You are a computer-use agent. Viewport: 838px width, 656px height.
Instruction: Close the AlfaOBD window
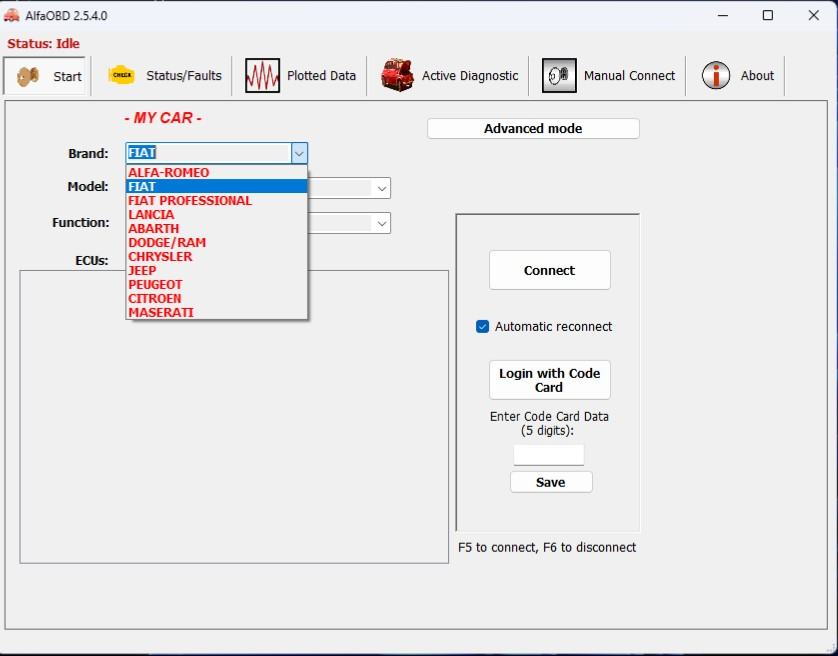pyautogui.click(x=813, y=16)
